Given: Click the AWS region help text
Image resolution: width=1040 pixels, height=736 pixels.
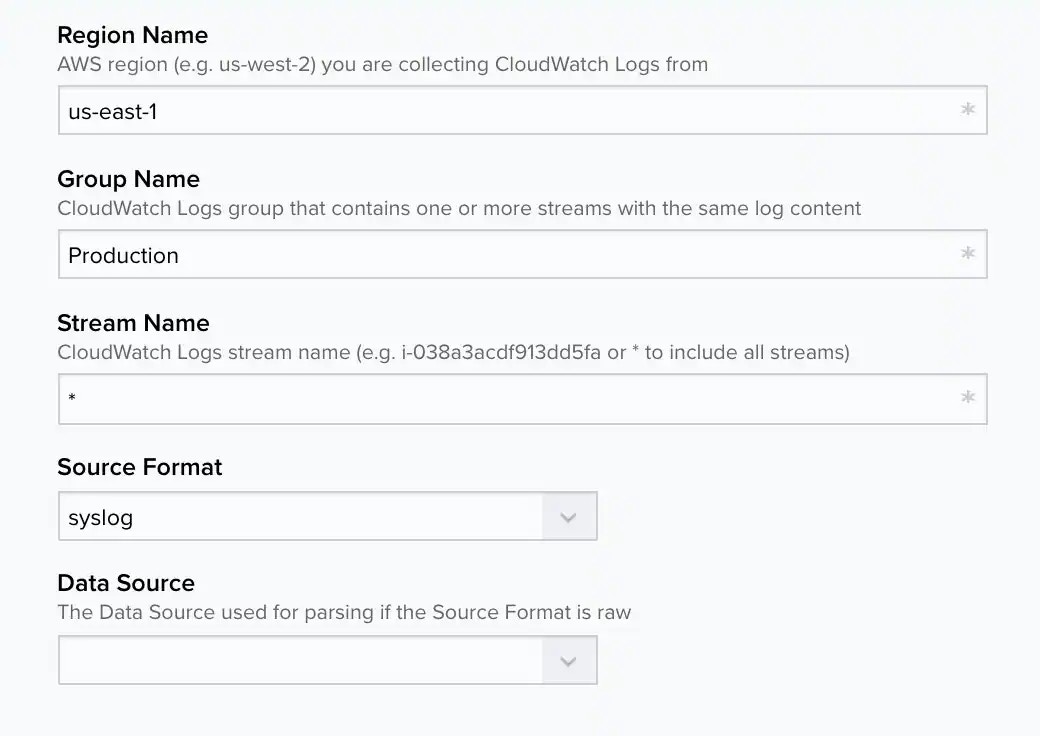Looking at the screenshot, I should 382,65.
